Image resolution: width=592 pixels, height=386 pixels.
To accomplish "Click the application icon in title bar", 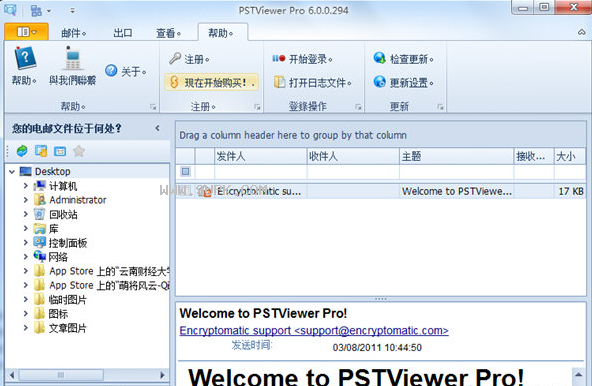I will tap(10, 10).
